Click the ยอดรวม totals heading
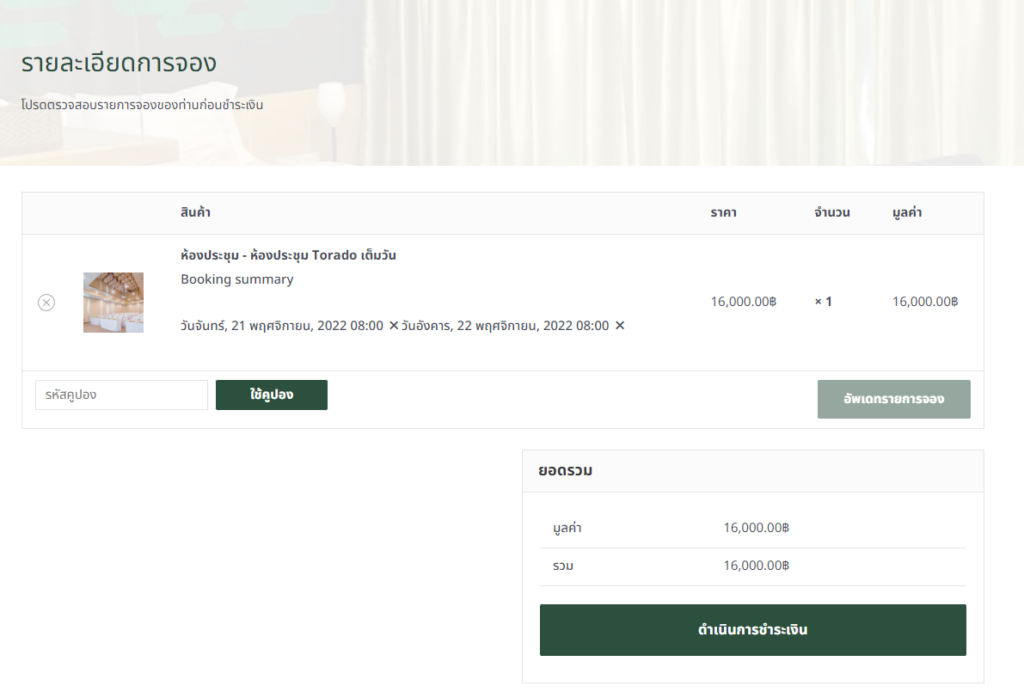Image resolution: width=1024 pixels, height=698 pixels. 565,471
